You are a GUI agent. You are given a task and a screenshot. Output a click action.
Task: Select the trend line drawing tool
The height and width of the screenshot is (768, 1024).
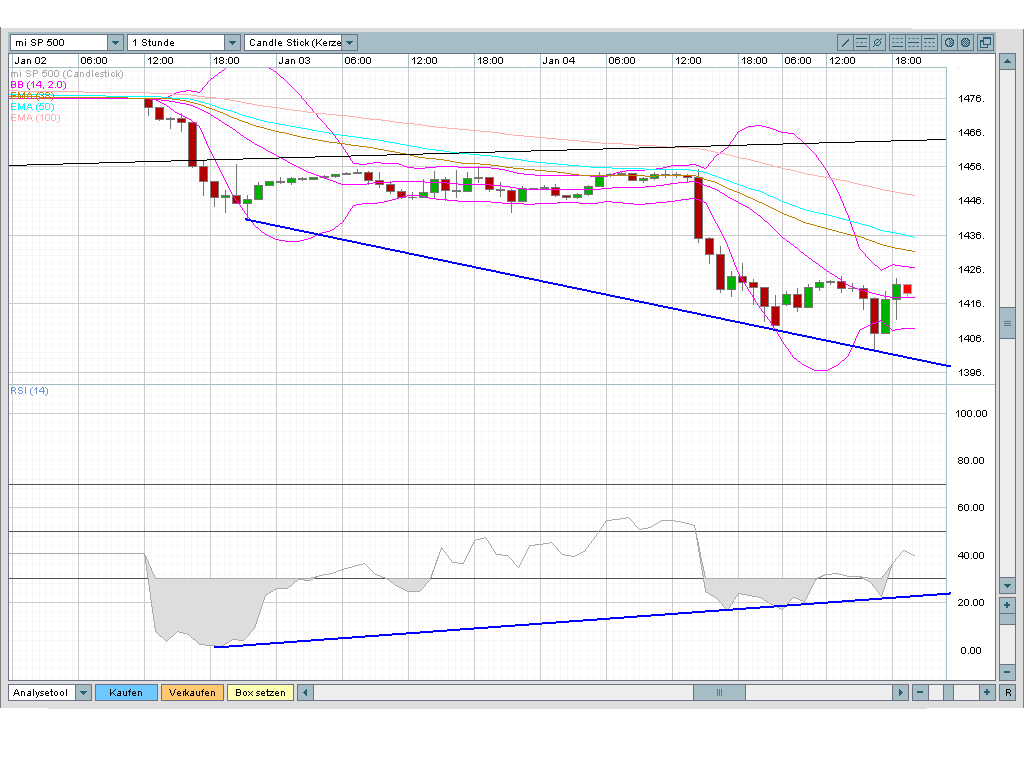coord(845,42)
